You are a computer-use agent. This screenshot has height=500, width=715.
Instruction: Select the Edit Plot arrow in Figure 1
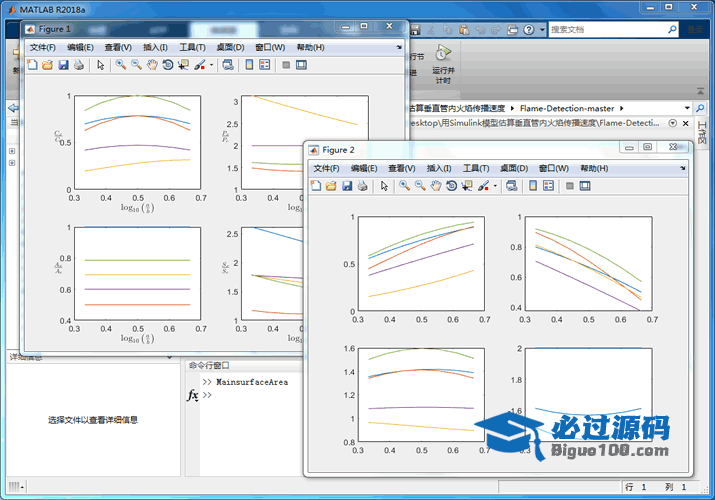click(101, 65)
